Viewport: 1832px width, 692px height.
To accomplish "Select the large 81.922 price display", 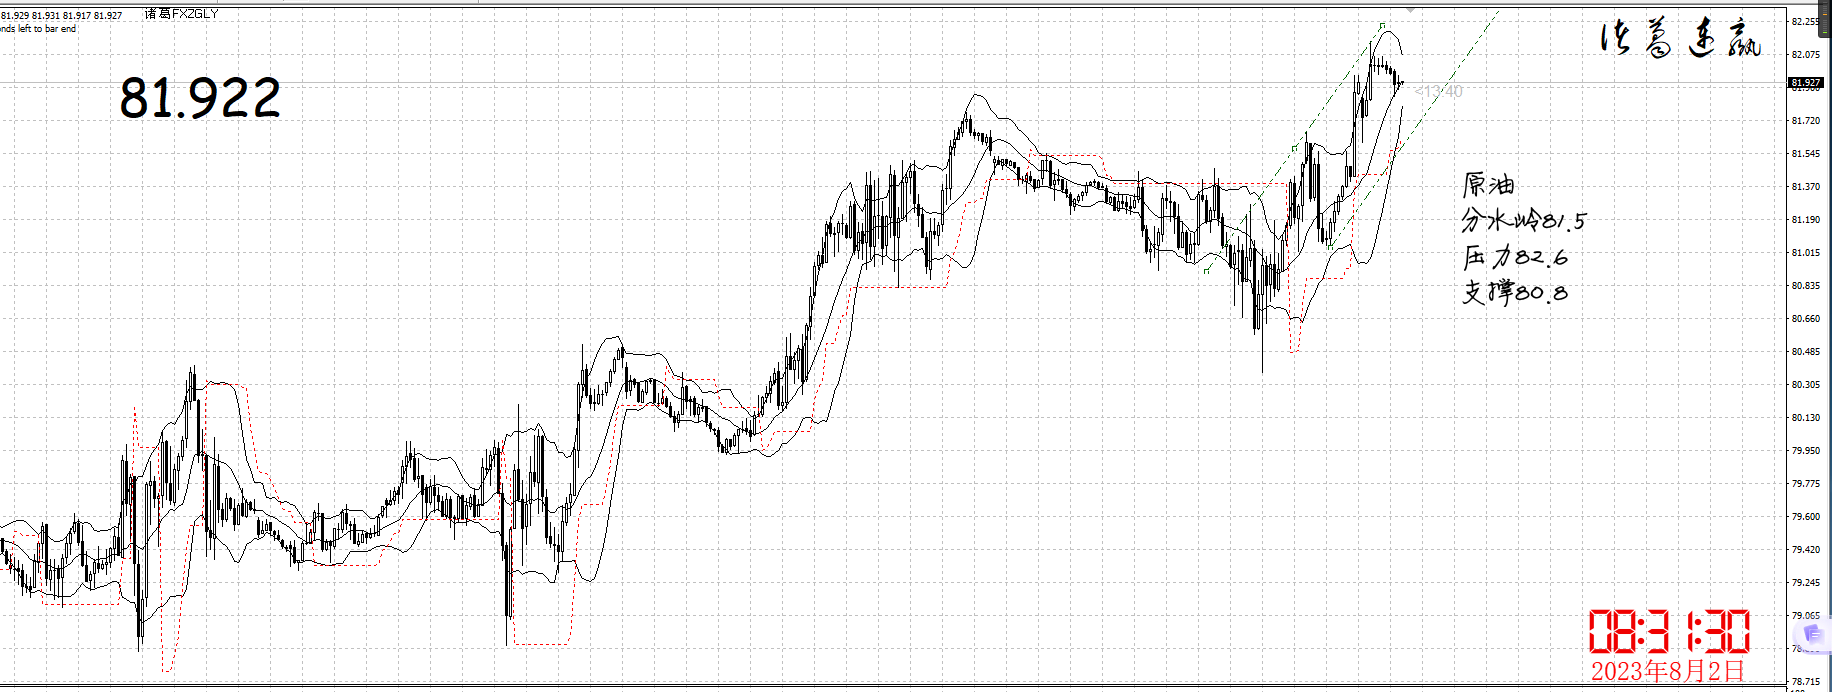I will click(200, 98).
